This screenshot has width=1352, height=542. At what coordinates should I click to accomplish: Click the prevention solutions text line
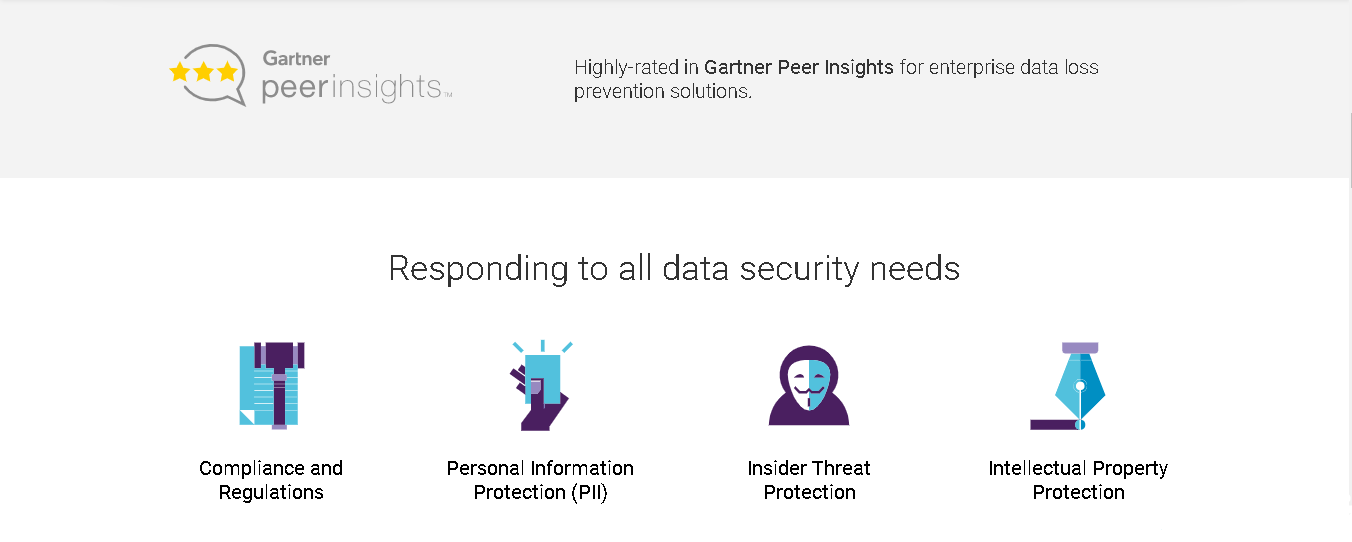(662, 92)
